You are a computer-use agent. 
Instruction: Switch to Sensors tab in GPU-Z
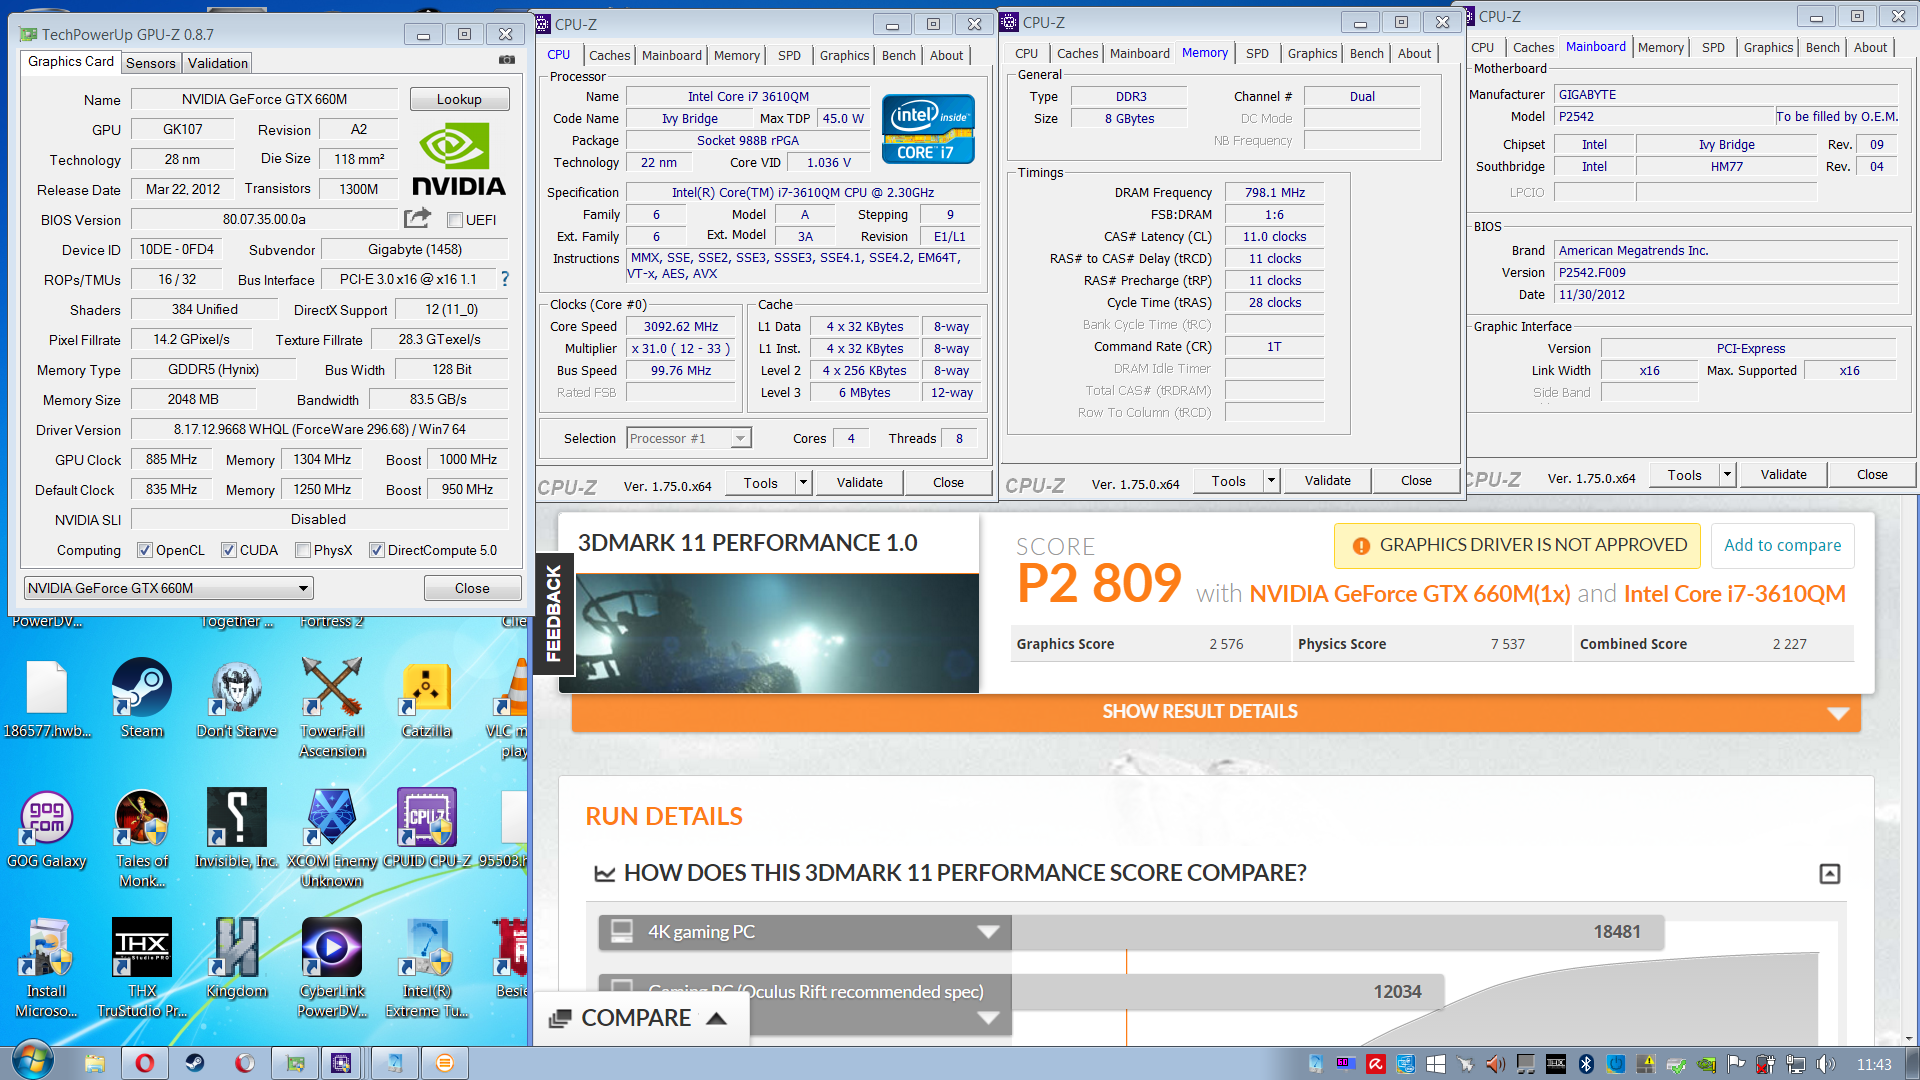[x=151, y=63]
